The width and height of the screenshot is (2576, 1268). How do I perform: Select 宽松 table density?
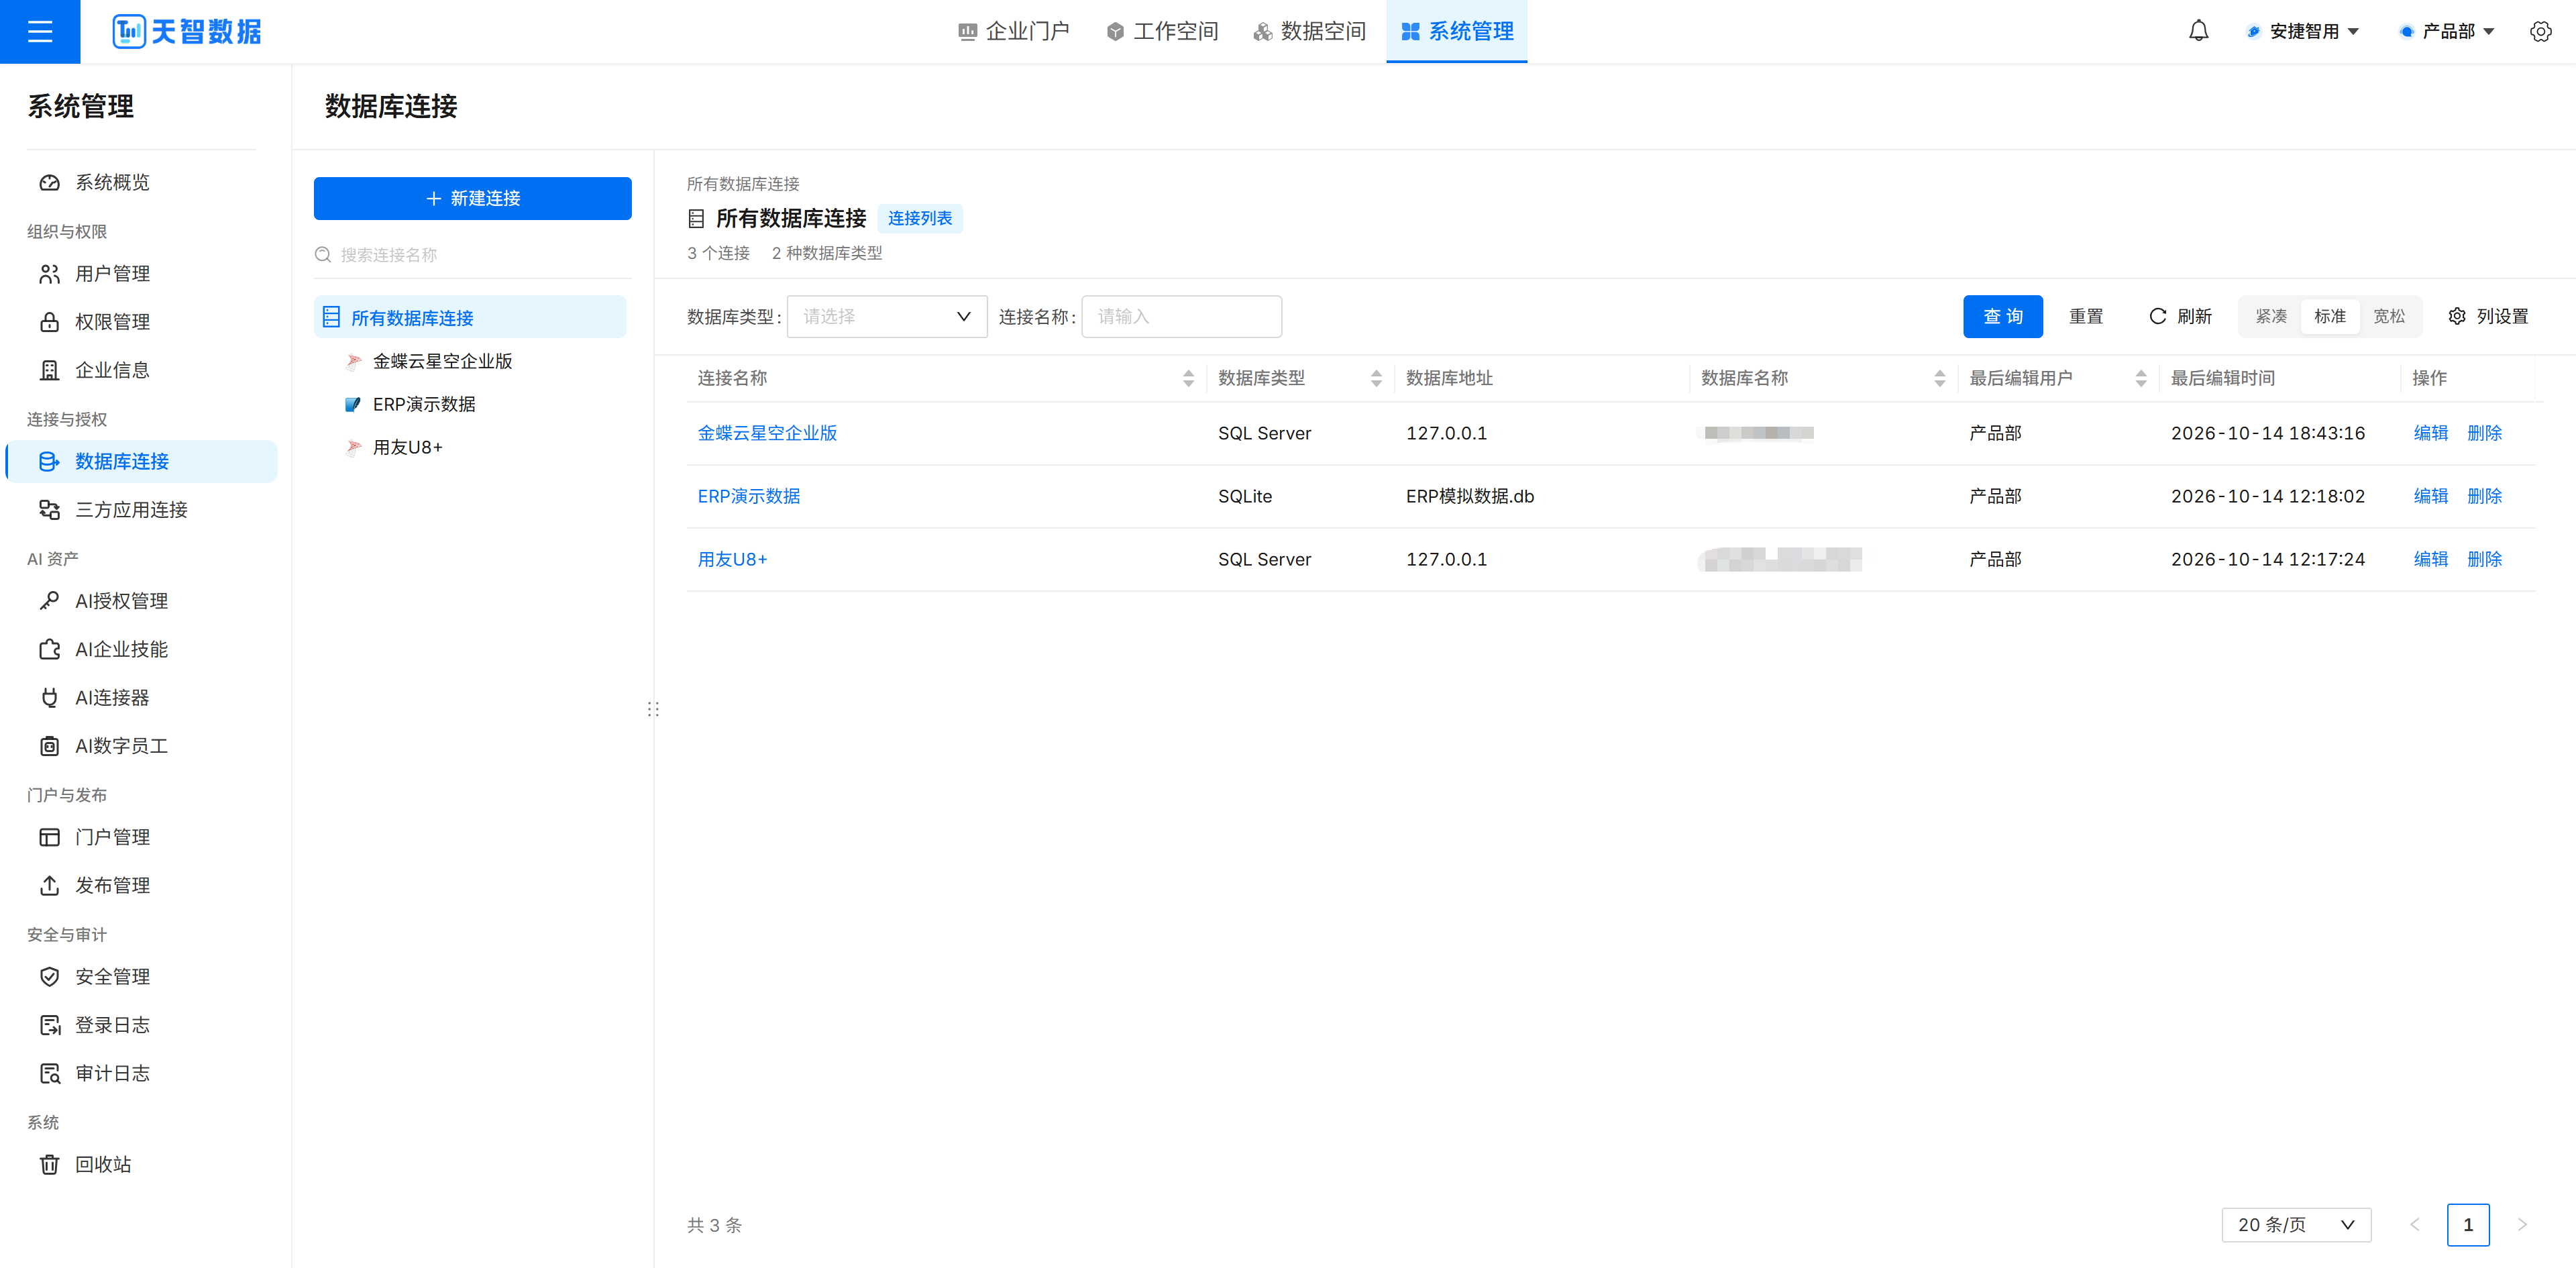(2388, 316)
